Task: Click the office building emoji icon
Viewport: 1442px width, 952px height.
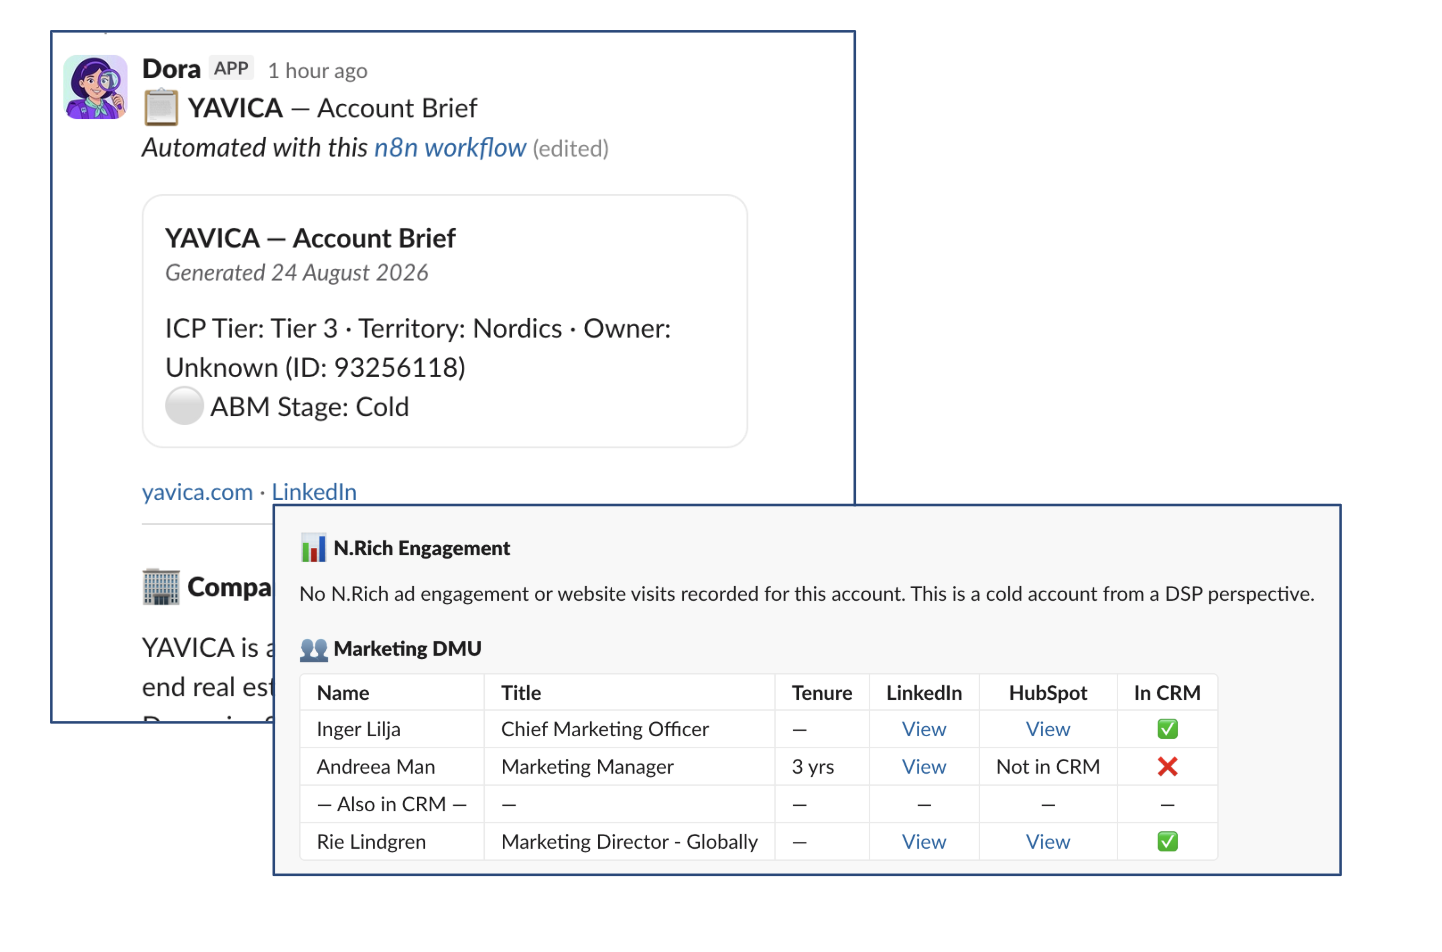Action: pos(161,587)
